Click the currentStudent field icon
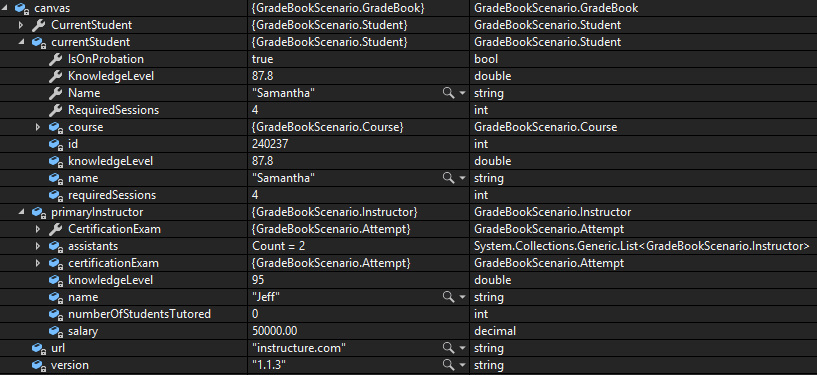 (39, 42)
